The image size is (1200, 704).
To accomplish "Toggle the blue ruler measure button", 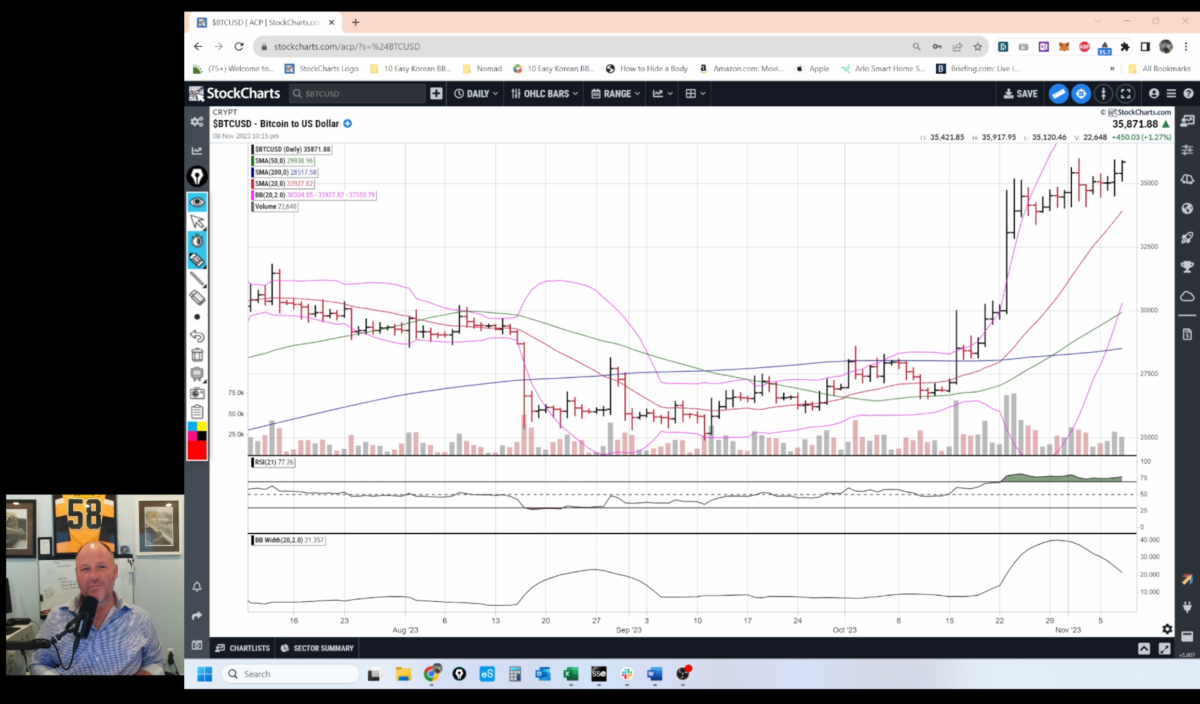I will (x=1058, y=93).
